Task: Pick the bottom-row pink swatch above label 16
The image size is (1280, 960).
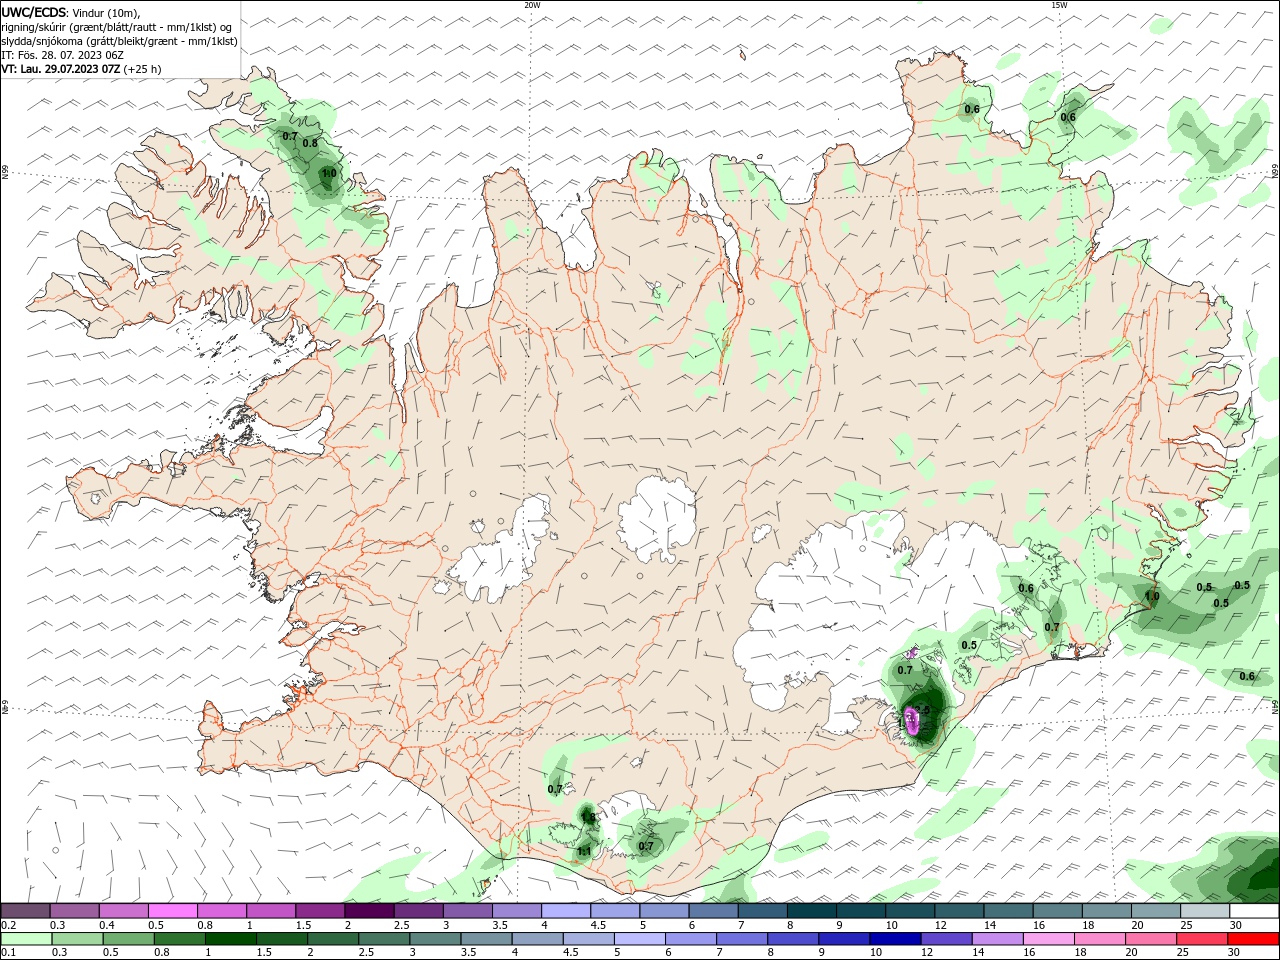Action: pos(1048,939)
